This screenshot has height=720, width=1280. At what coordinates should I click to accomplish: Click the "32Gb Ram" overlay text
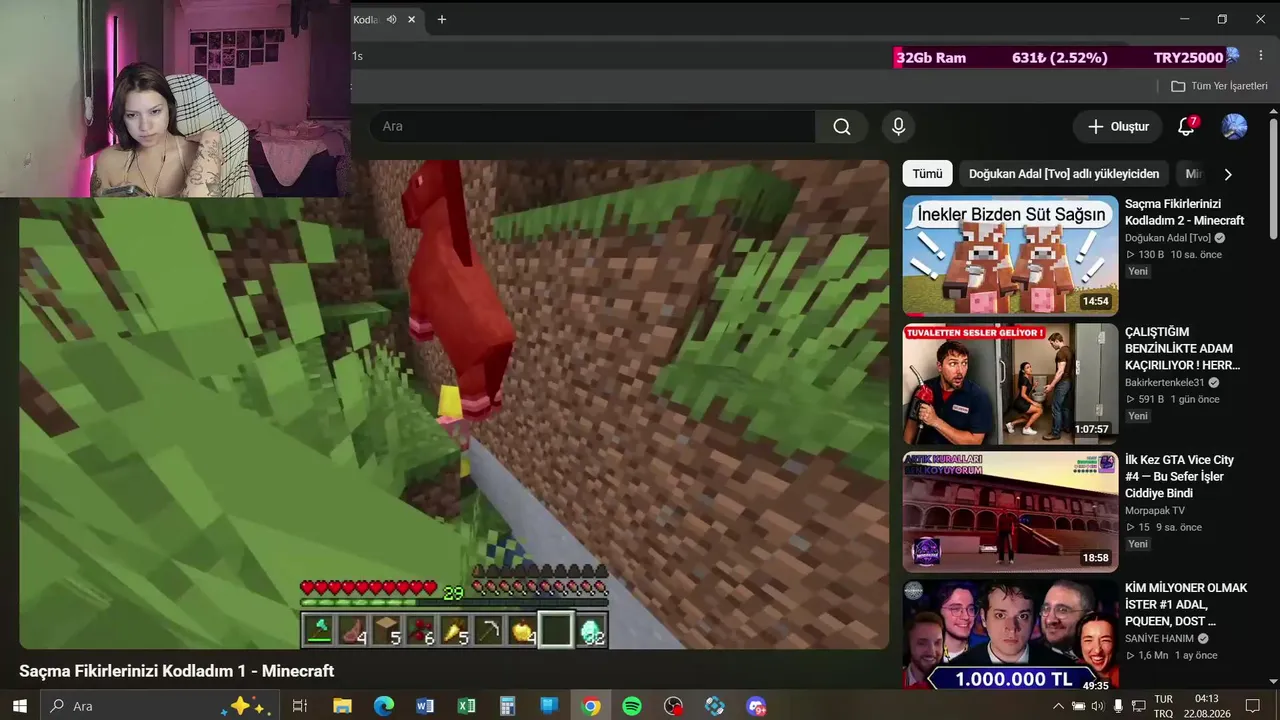[931, 58]
